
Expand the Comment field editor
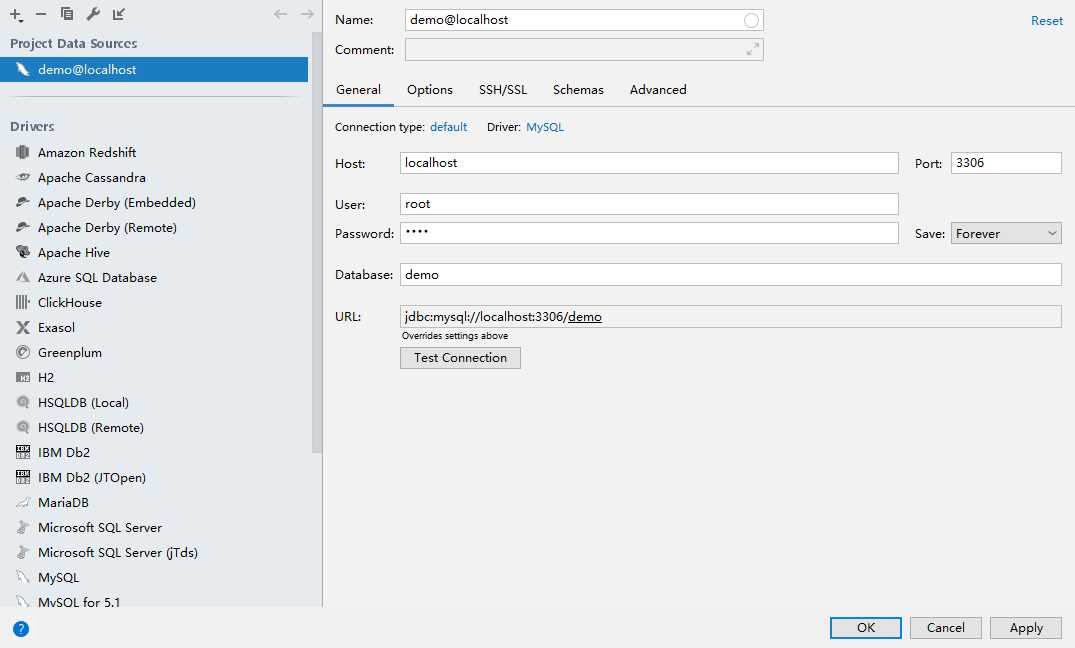(753, 49)
